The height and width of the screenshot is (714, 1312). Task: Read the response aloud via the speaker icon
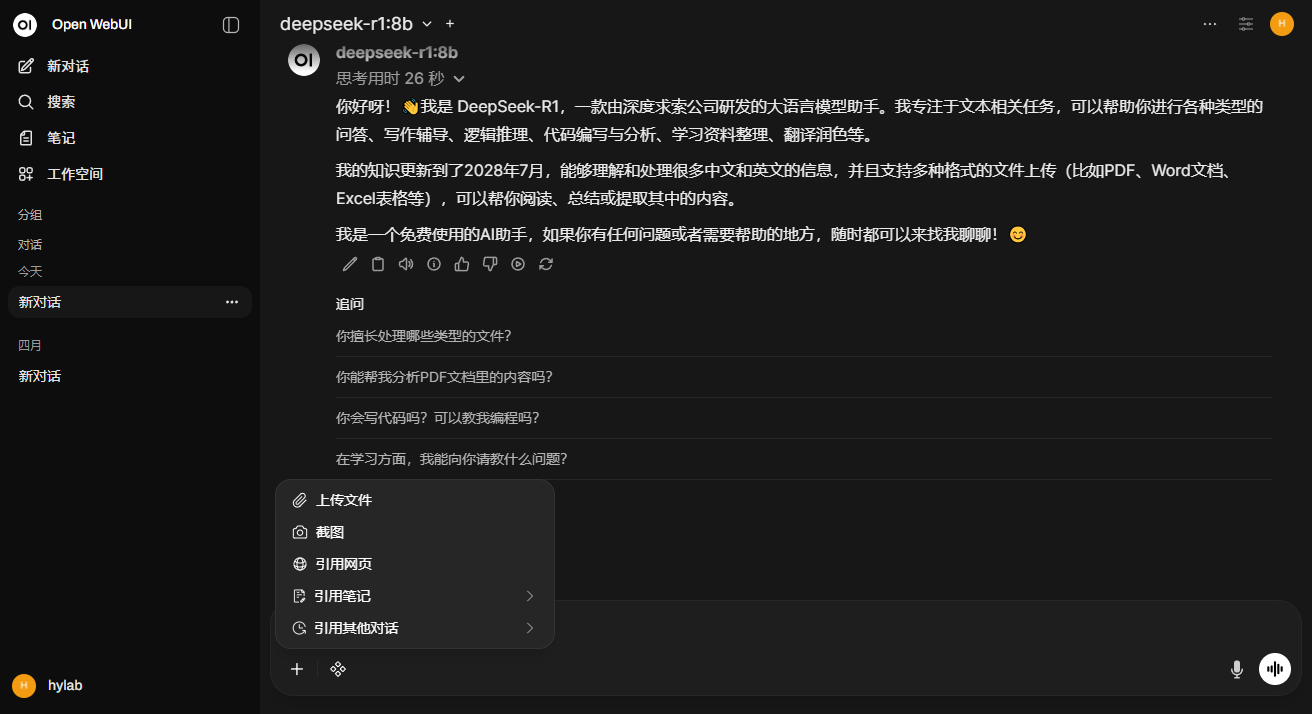405,264
